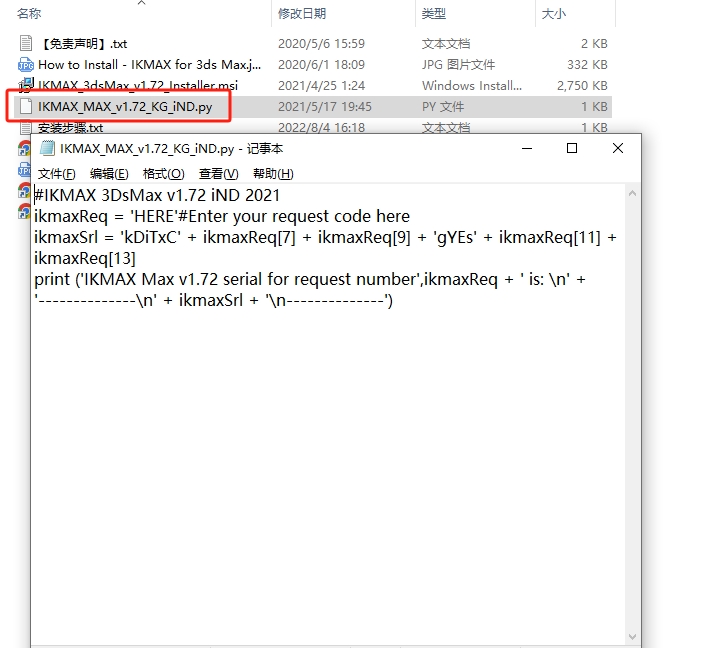706x648 pixels.
Task: Sort files by 类型 column header
Action: coord(434,14)
